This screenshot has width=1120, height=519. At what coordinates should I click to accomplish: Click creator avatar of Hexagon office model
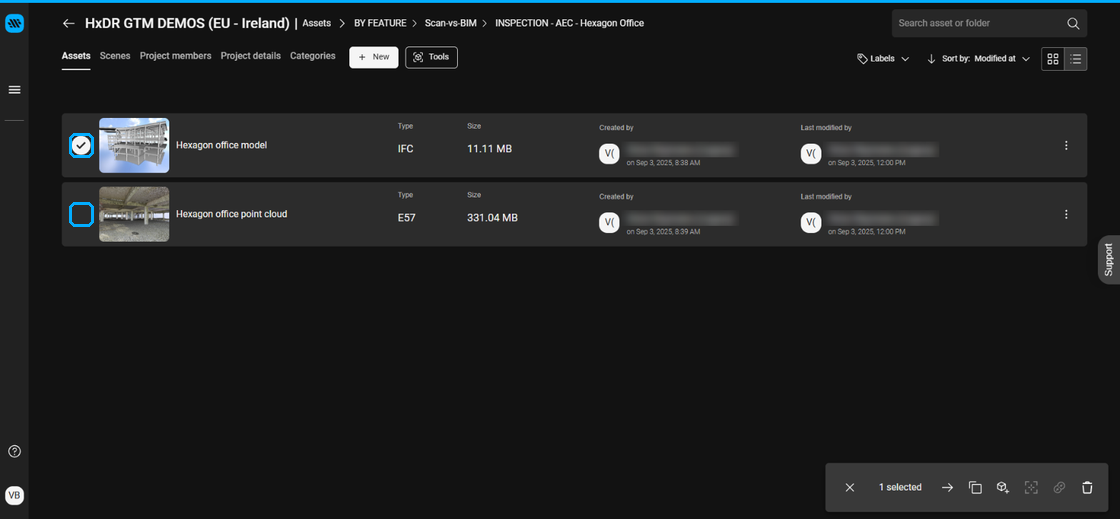coord(609,154)
